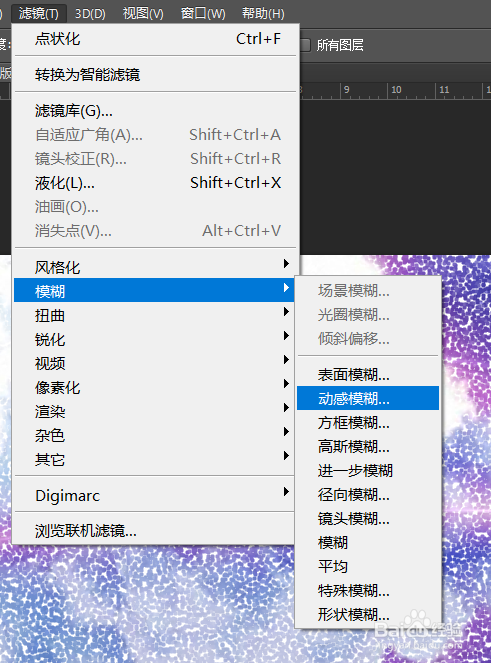The height and width of the screenshot is (663, 491).
Task: Open 滤镜库(G)... filter gallery
Action: click(155, 111)
